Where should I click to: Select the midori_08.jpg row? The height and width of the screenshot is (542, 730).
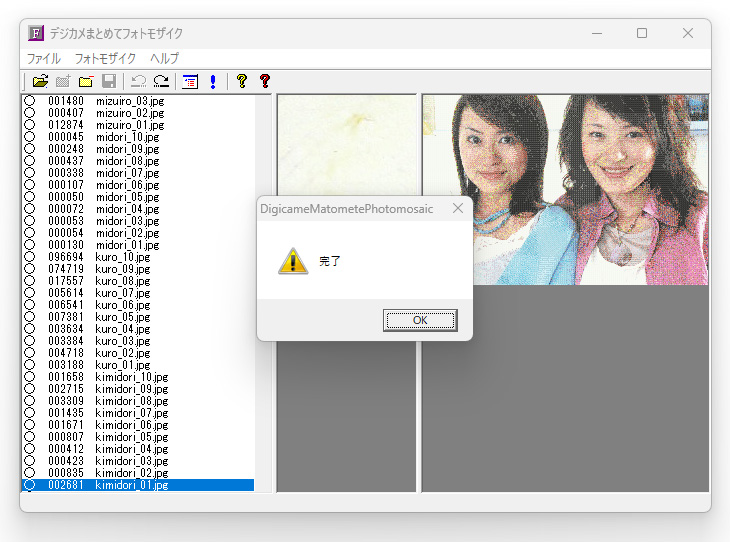click(138, 161)
